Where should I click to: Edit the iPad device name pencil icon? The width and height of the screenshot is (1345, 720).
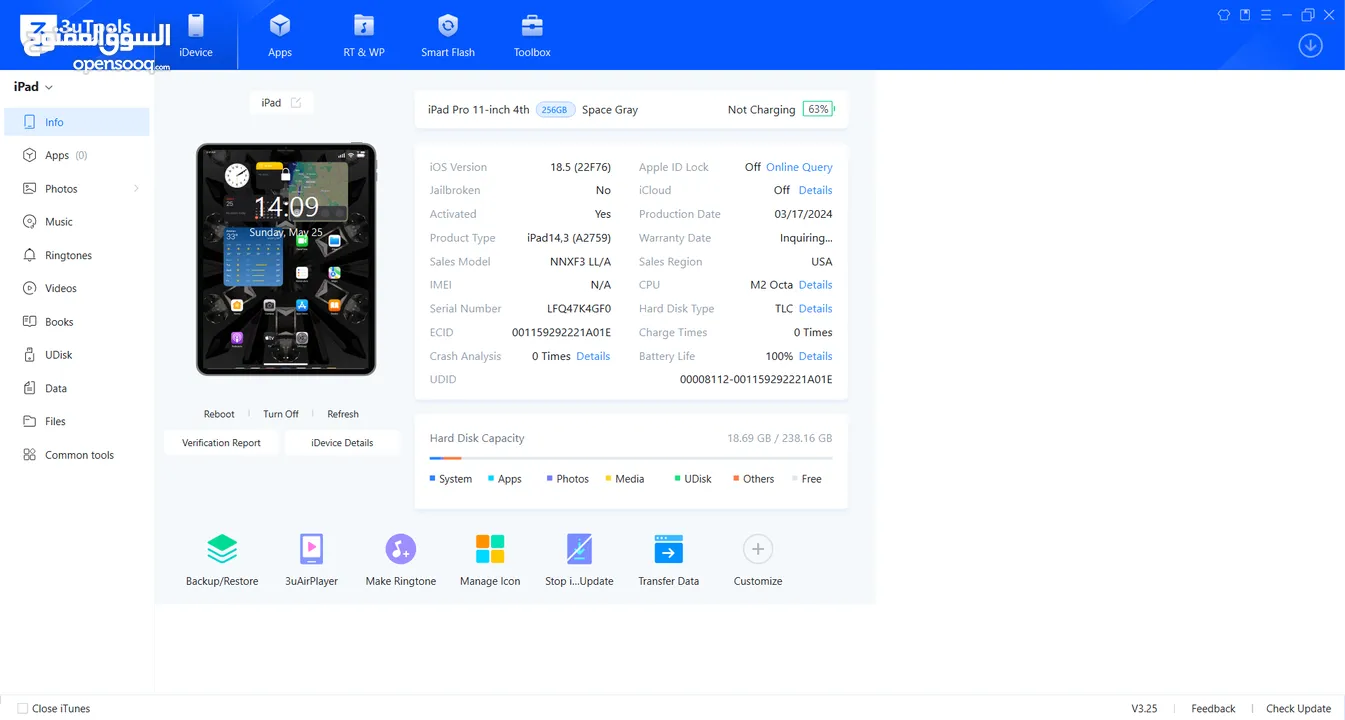296,103
